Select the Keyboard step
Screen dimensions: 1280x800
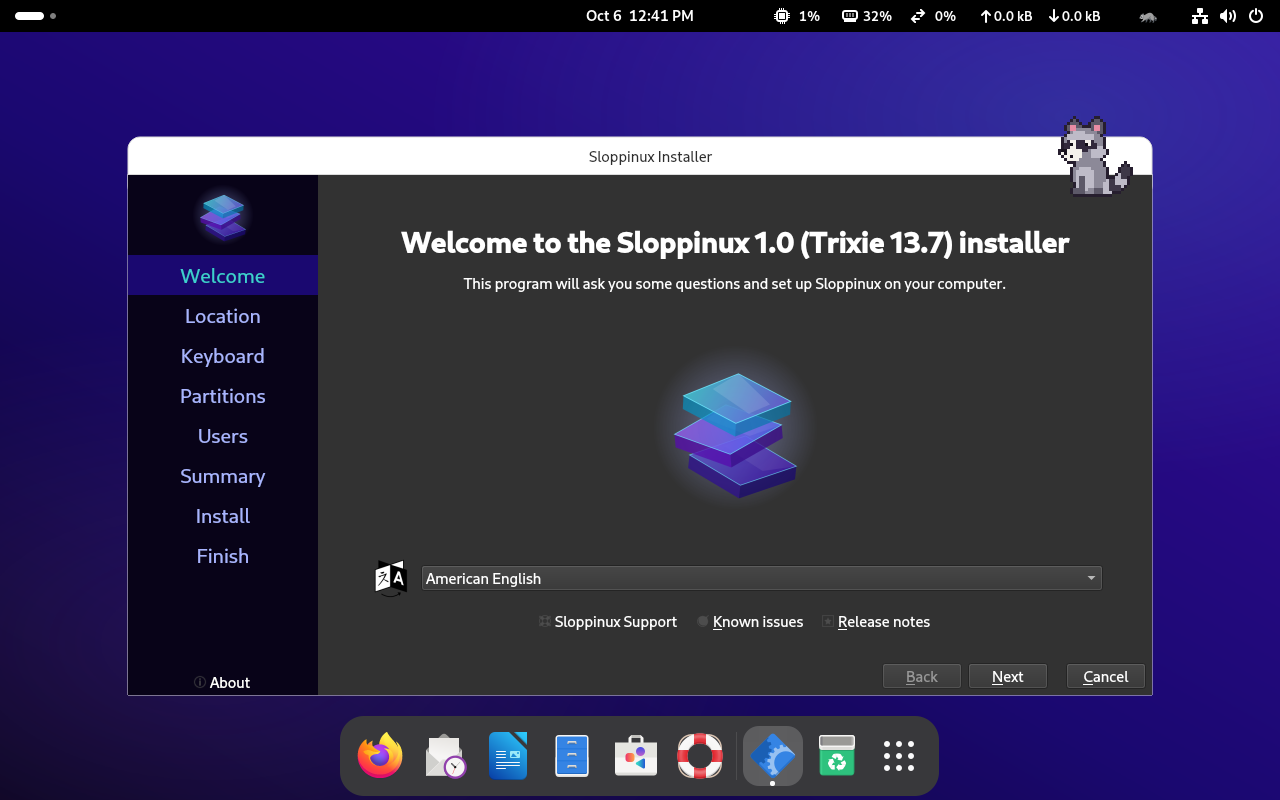pos(223,356)
